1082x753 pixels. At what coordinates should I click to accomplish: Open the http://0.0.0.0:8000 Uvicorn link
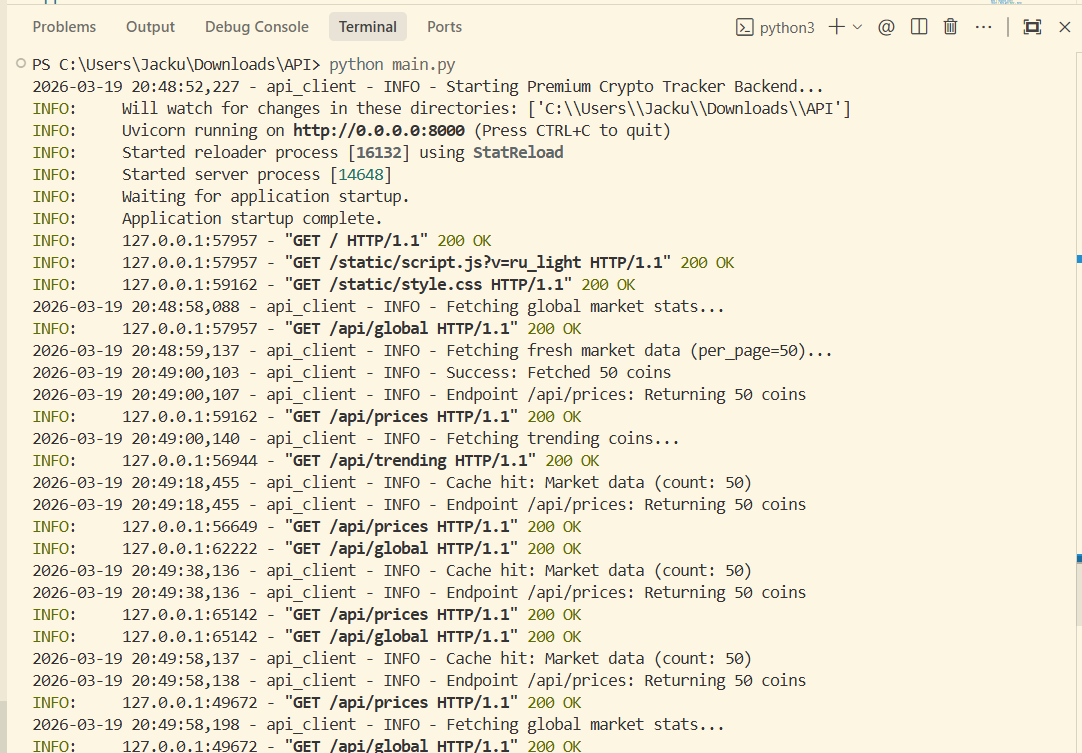[x=382, y=130]
